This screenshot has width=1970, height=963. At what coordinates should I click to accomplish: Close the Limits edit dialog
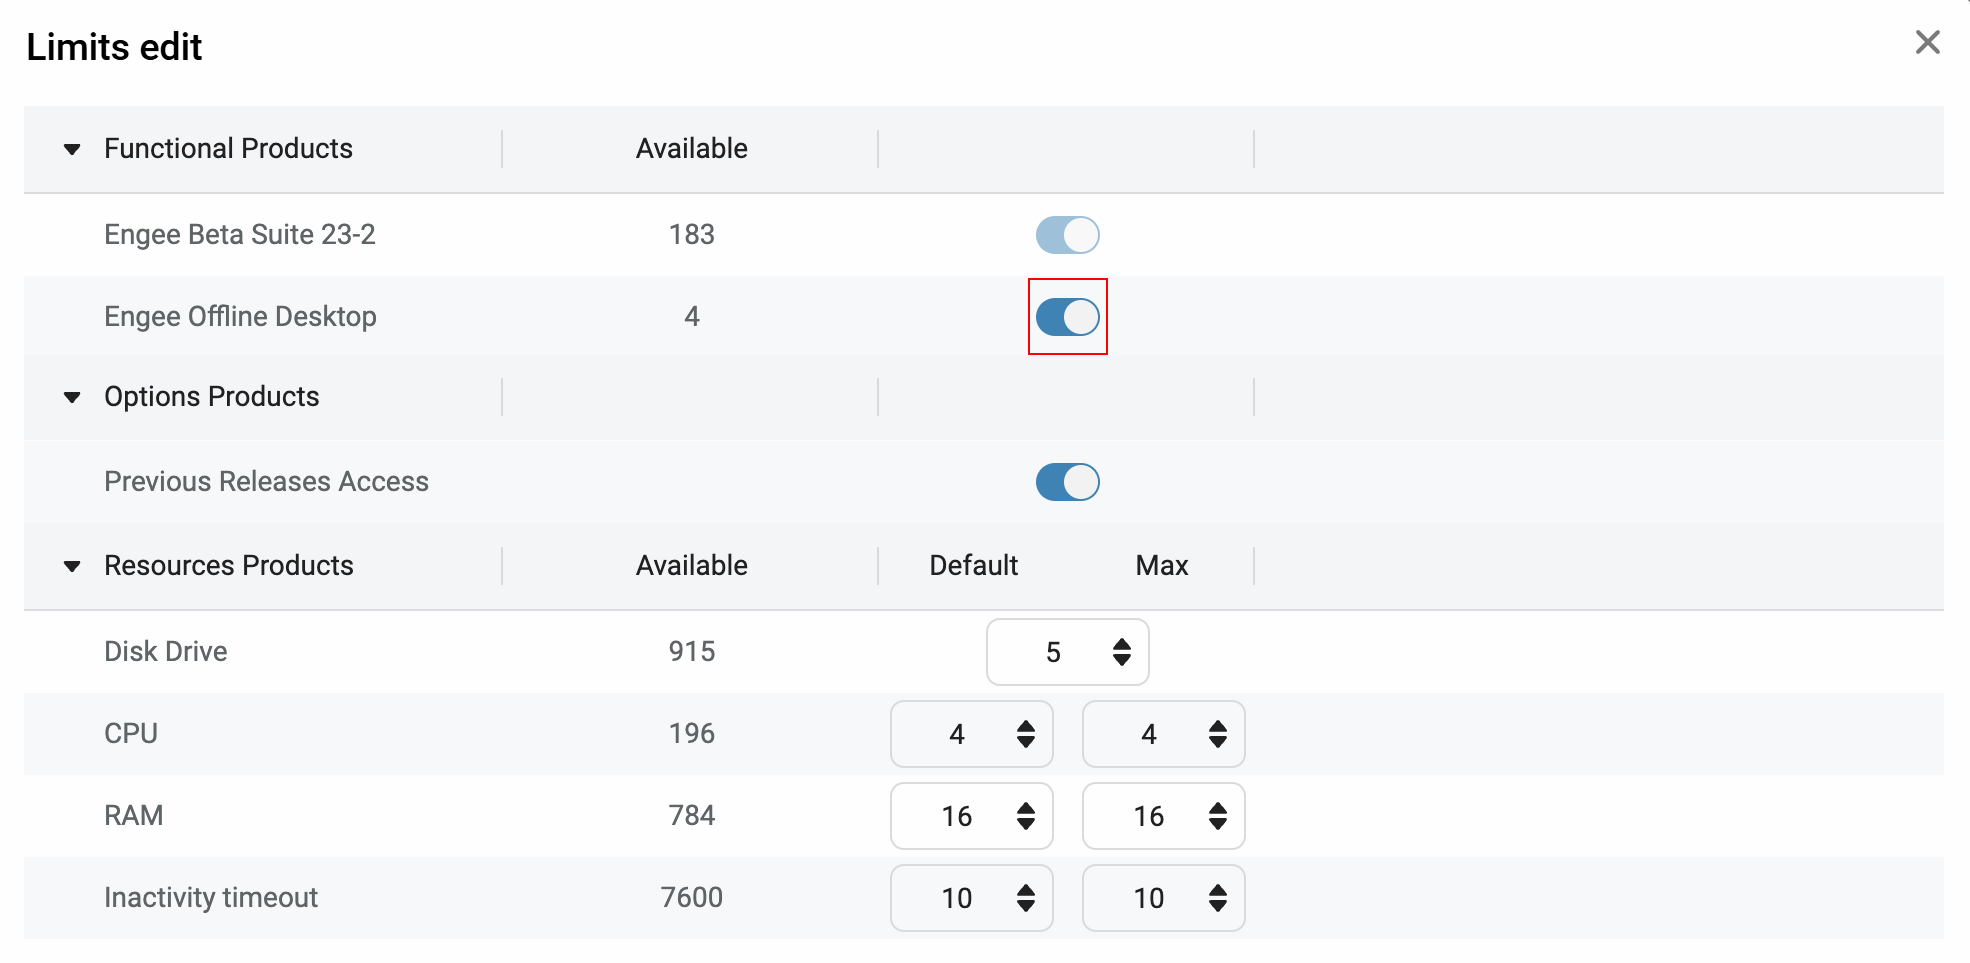pos(1927,43)
